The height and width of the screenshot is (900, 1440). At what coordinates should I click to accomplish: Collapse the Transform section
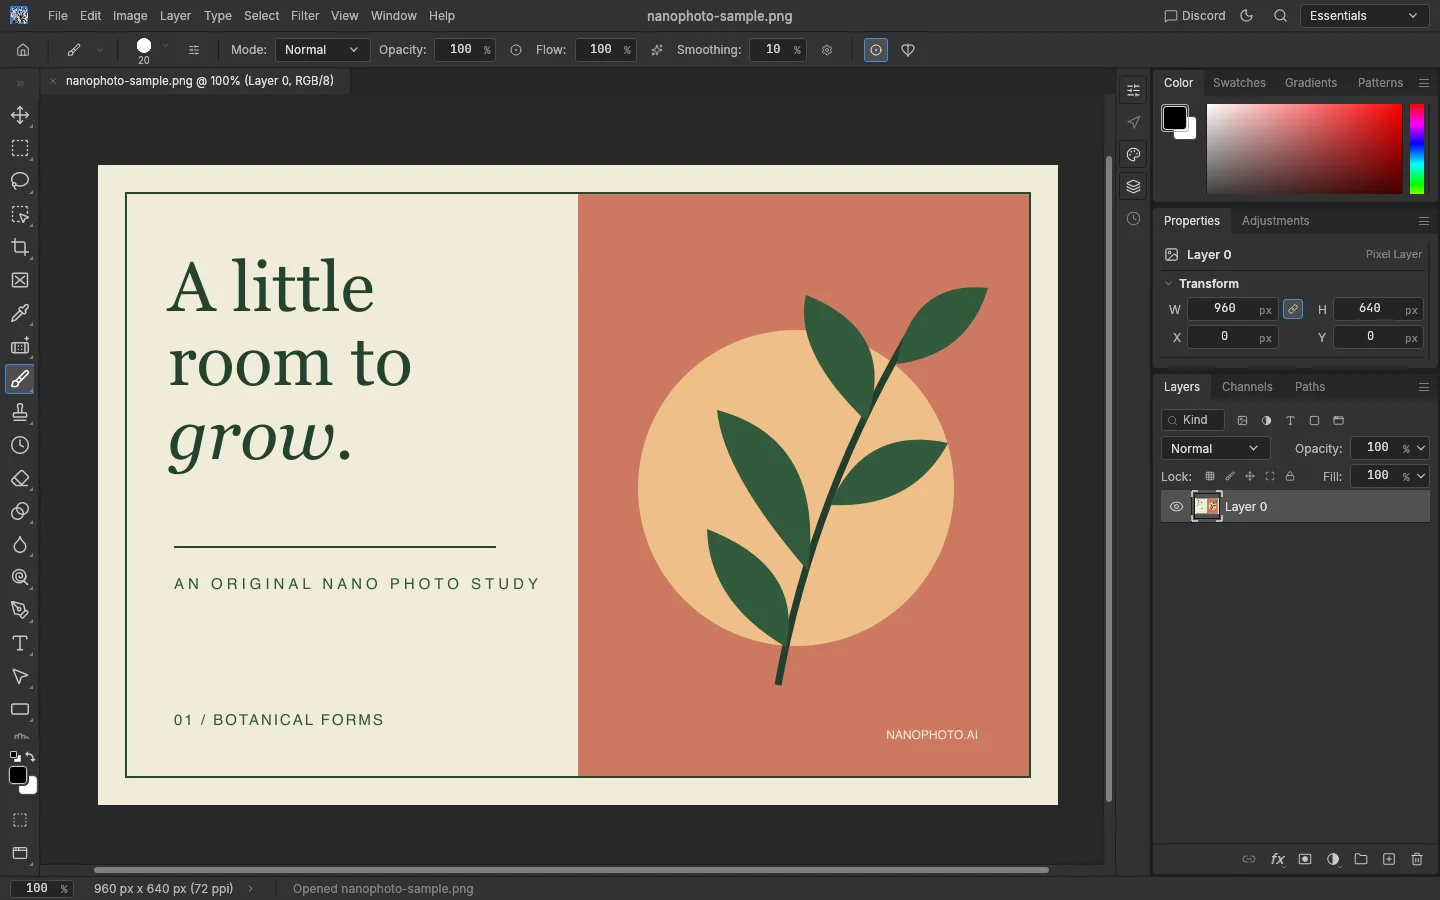1168,284
